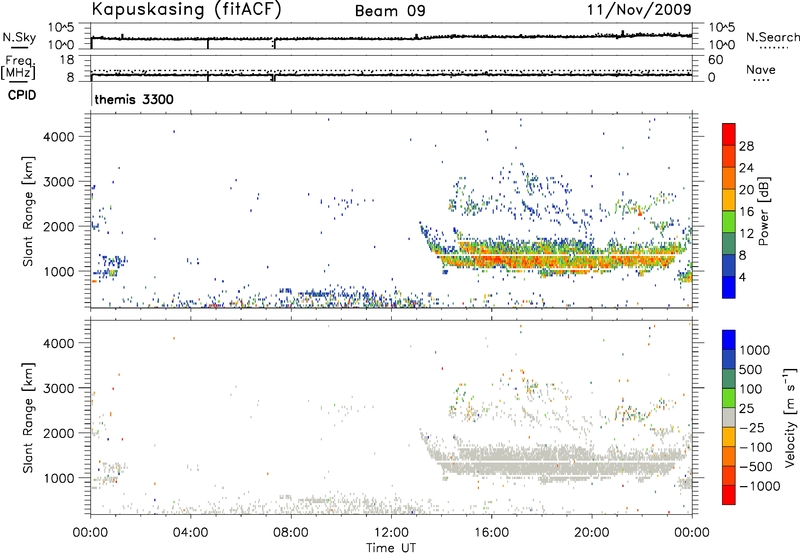Click the '28' tick on power colorbar
The width and height of the screenshot is (800, 554).
pyautogui.click(x=746, y=146)
